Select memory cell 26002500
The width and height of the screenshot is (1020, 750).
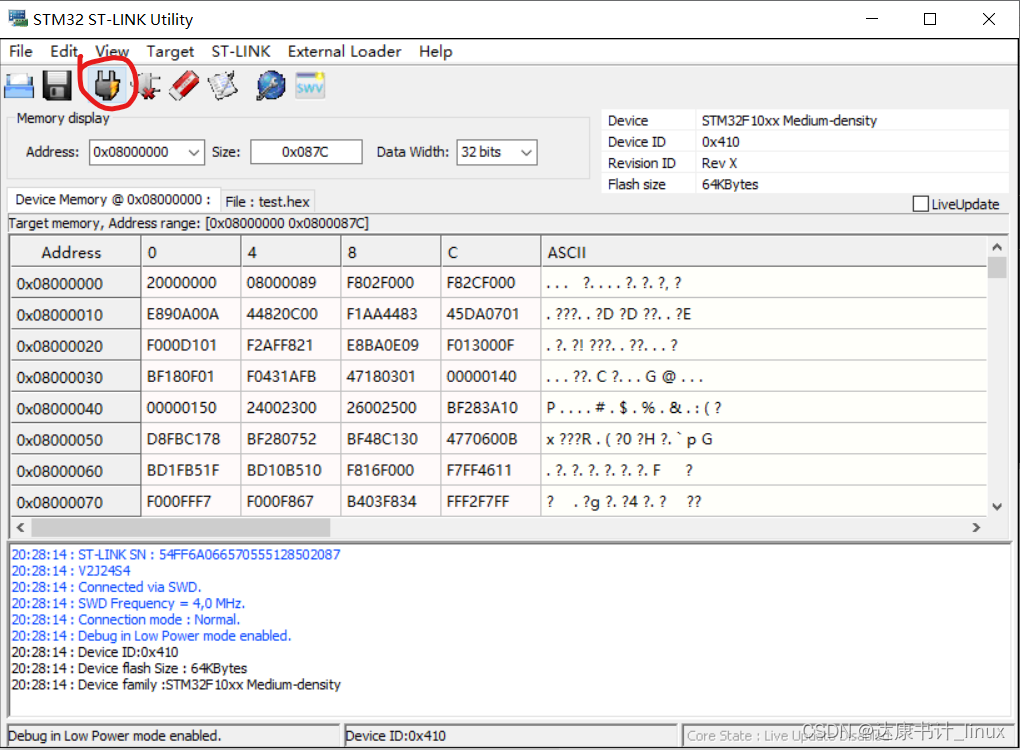pyautogui.click(x=390, y=408)
